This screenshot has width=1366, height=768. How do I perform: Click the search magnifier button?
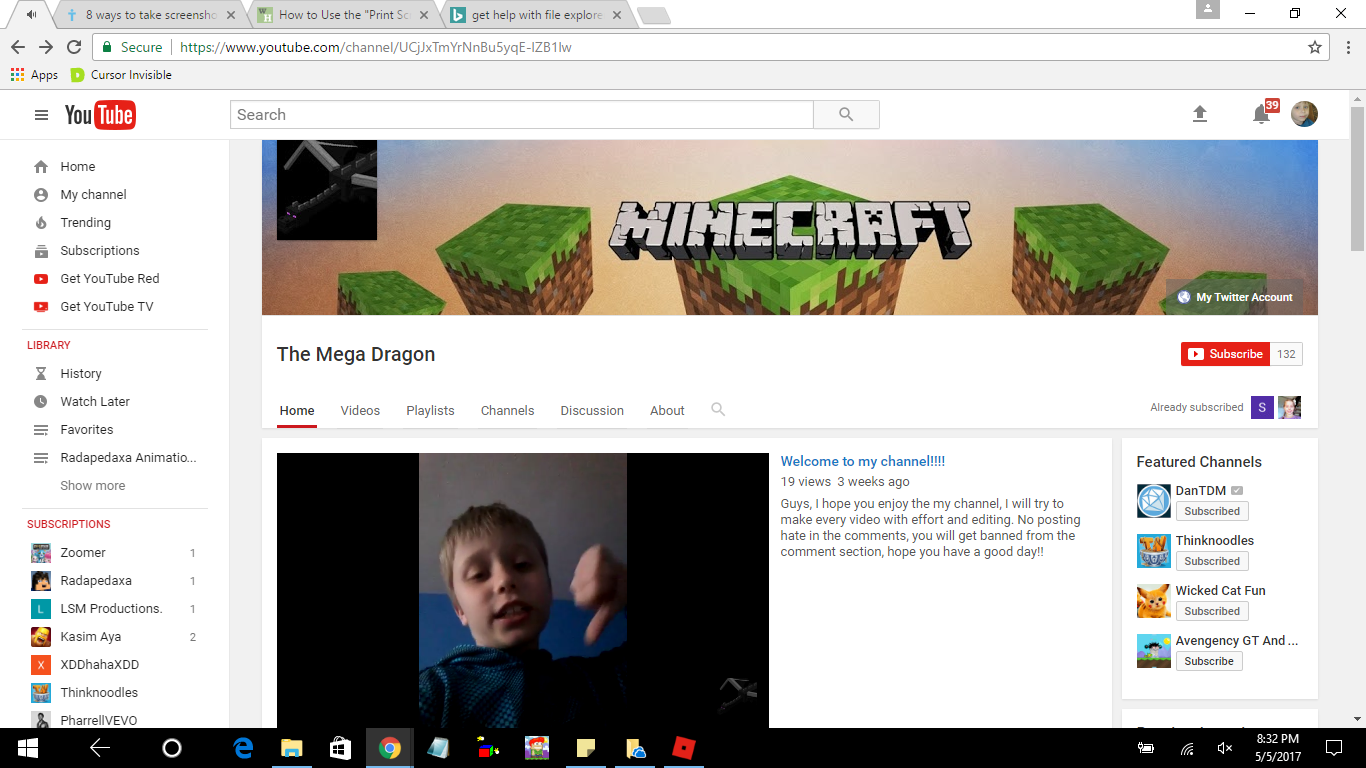coord(846,115)
